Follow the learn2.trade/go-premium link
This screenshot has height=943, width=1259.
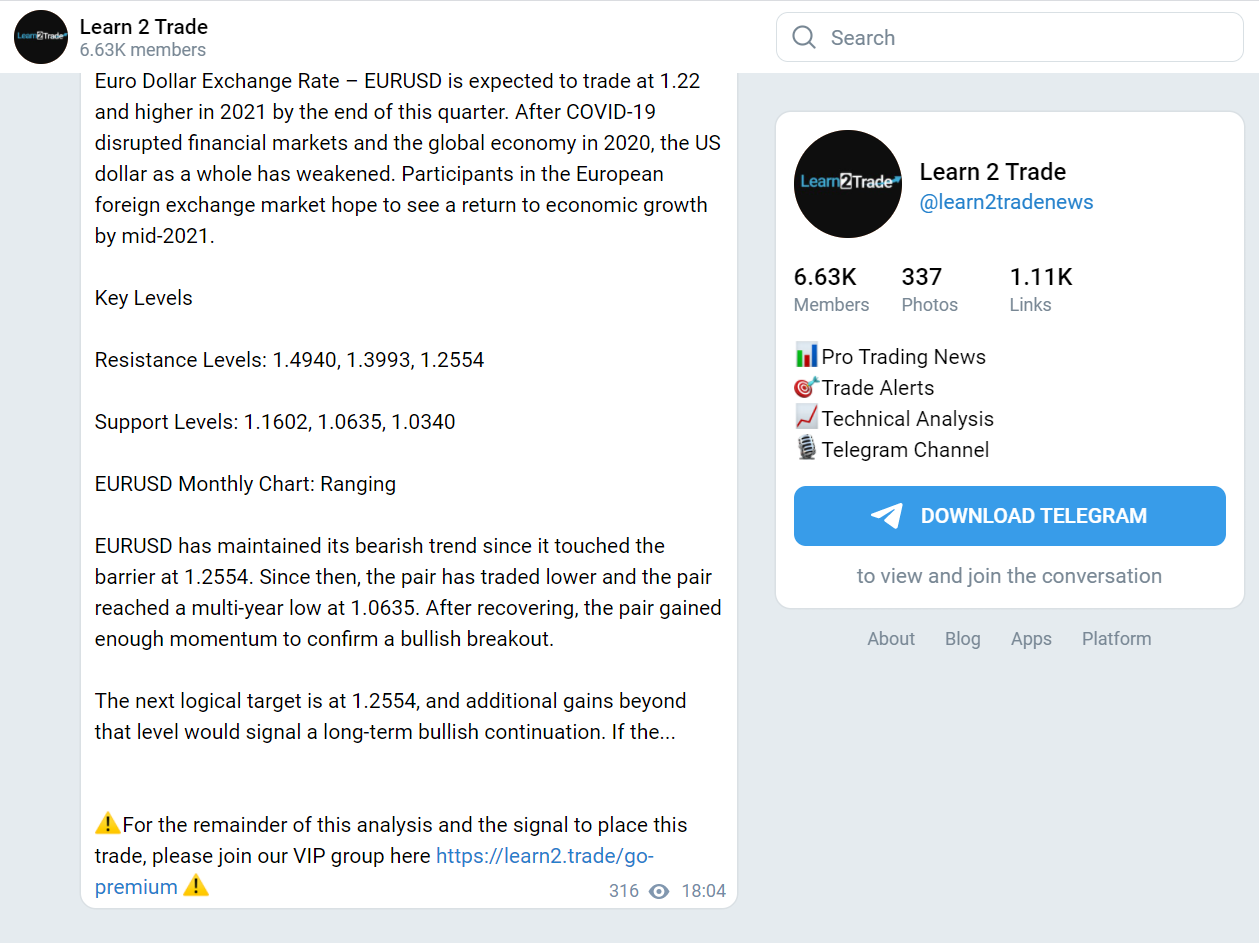pyautogui.click(x=544, y=856)
